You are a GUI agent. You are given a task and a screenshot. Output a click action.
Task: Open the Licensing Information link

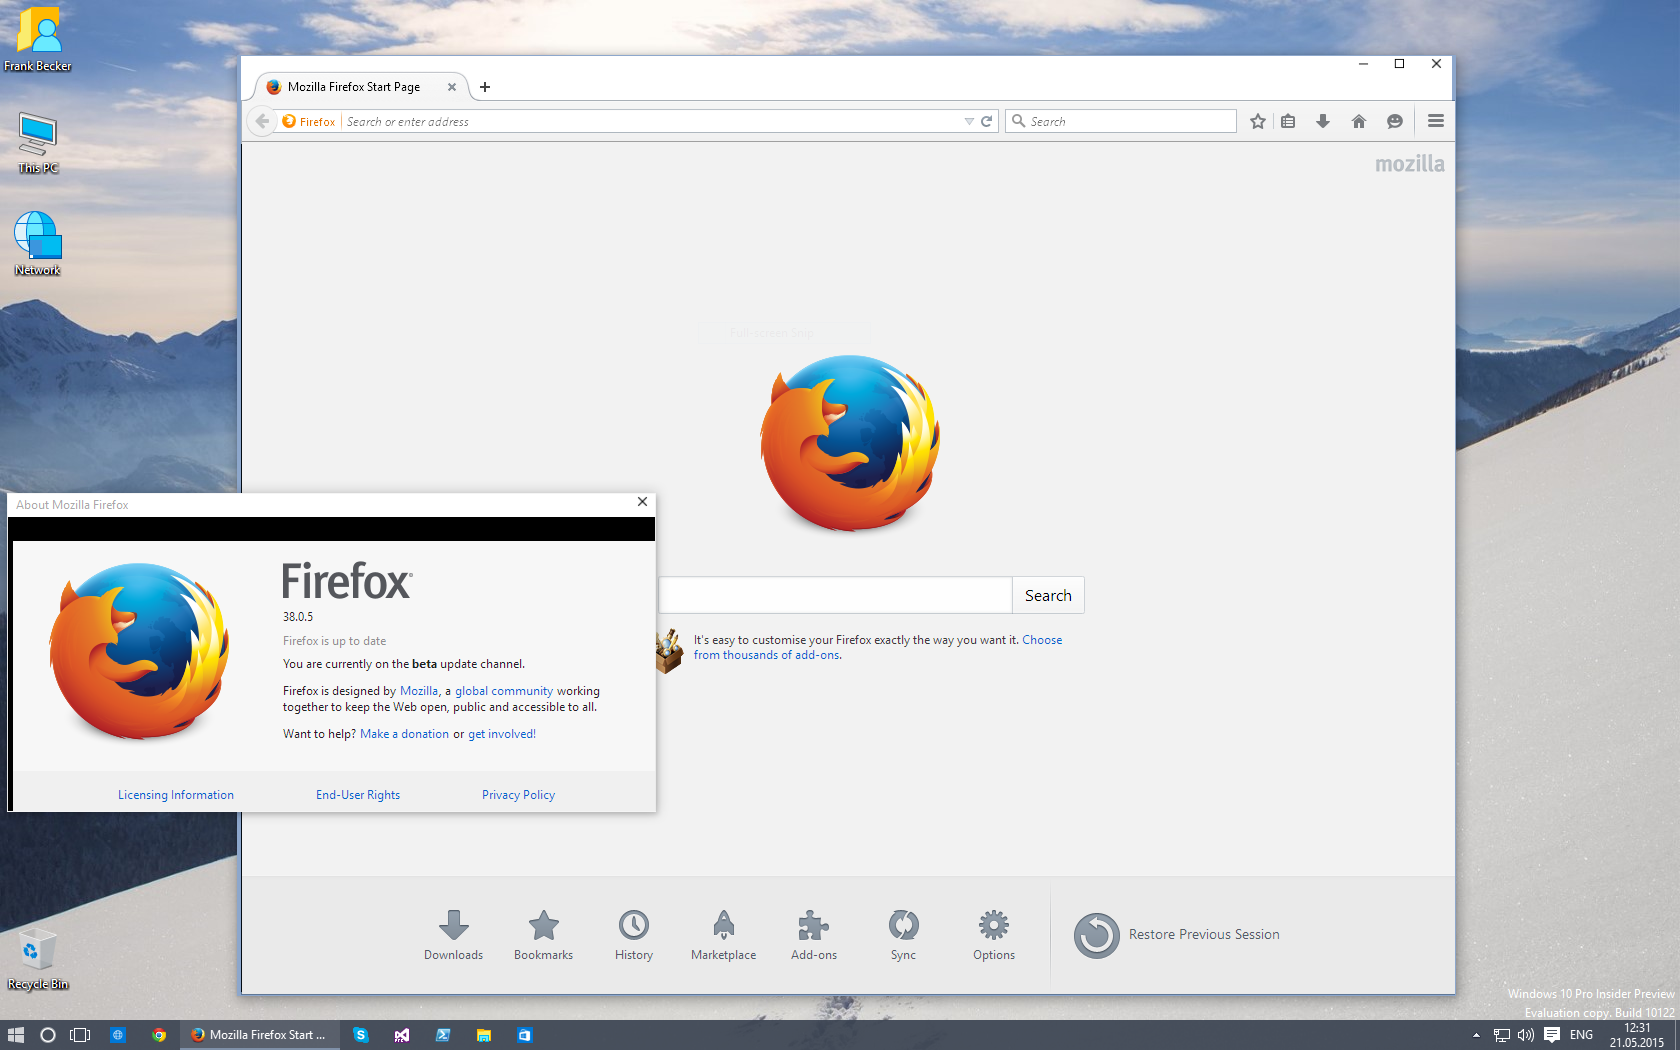click(x=176, y=795)
